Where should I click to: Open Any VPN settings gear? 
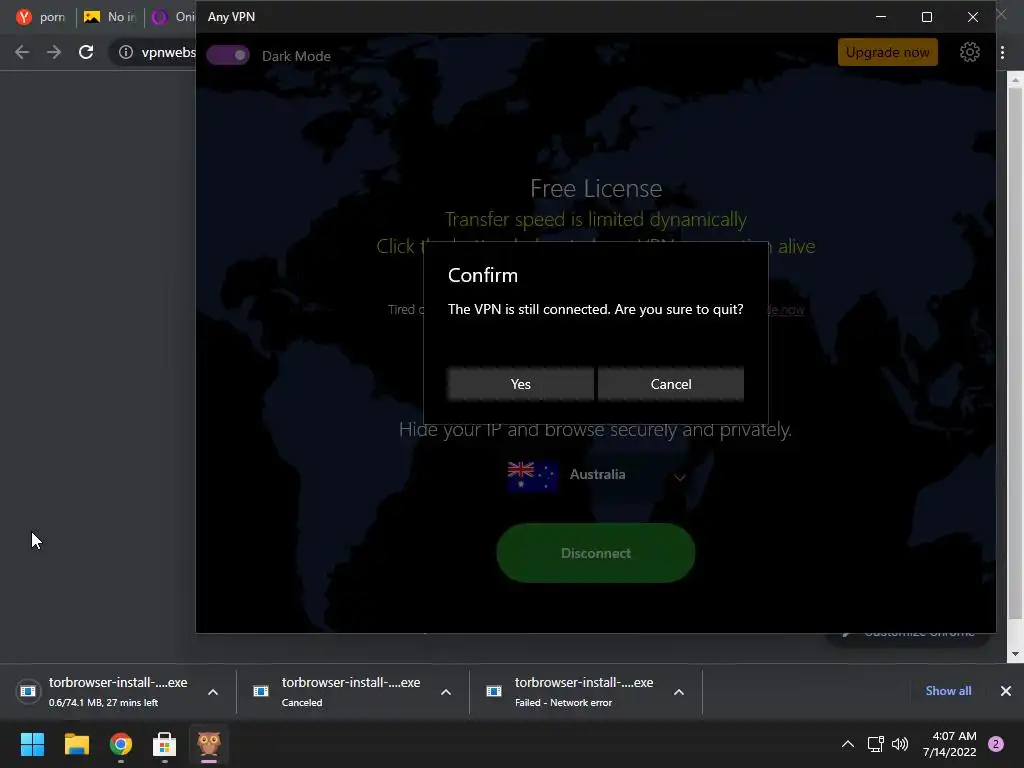970,52
